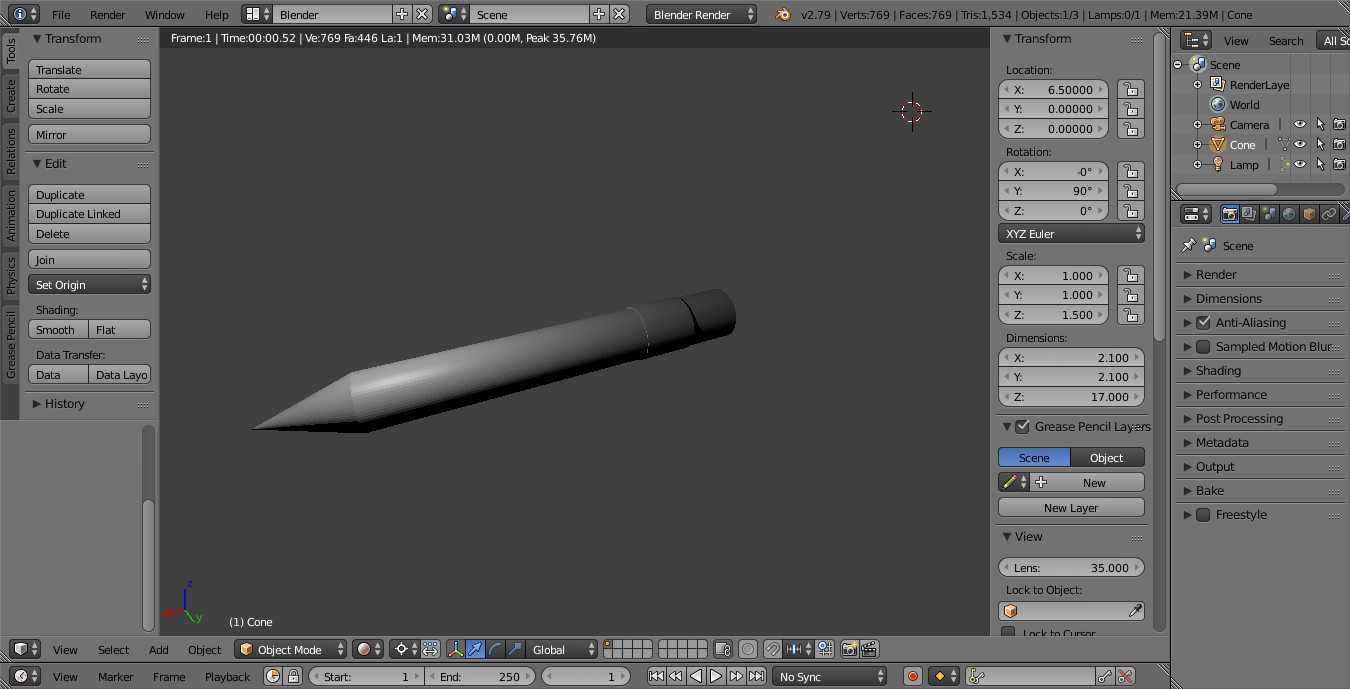Image resolution: width=1350 pixels, height=689 pixels.
Task: Click the Duplicate Linked button
Action: coord(89,214)
